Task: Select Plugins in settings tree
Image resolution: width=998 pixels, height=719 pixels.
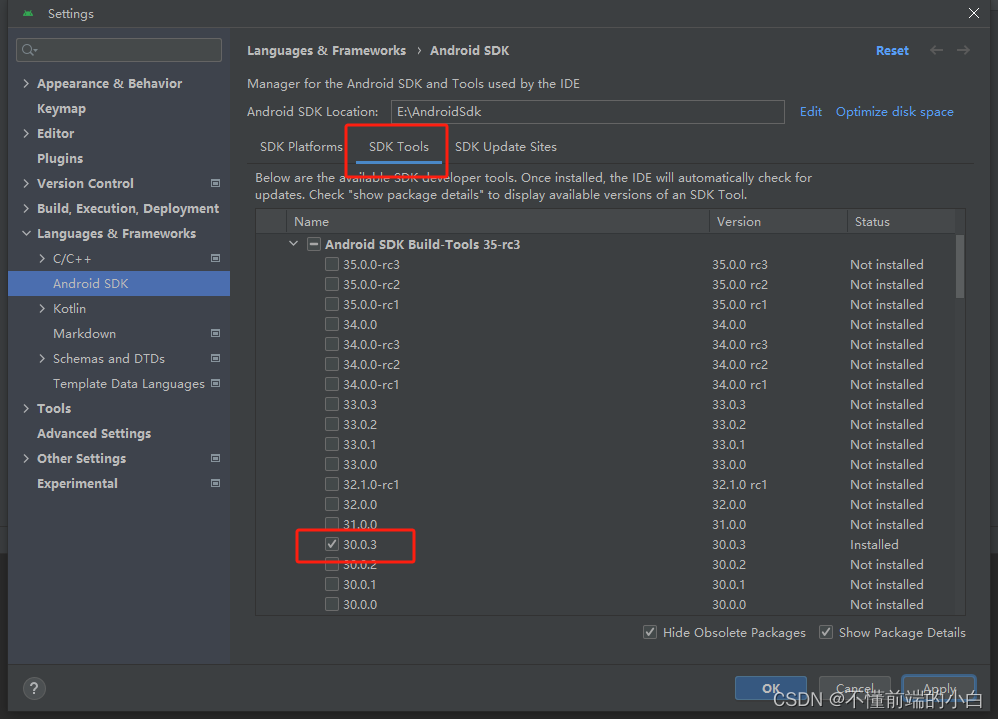Action: [60, 158]
